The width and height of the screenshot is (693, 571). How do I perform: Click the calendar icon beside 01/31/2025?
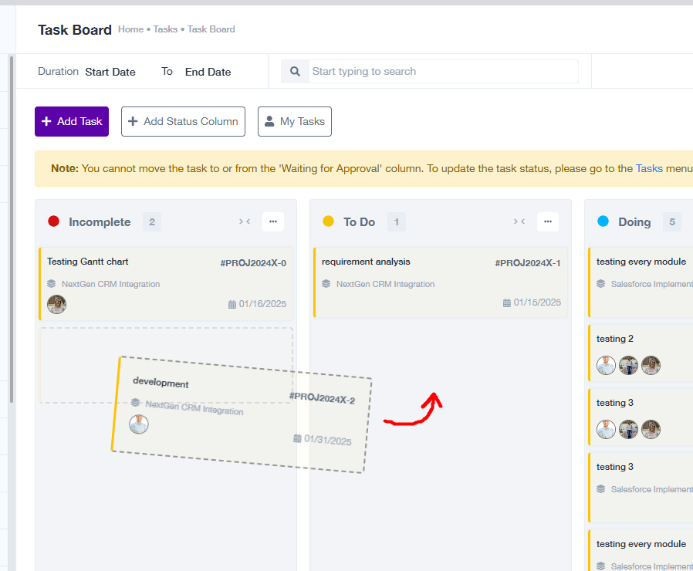tap(297, 438)
